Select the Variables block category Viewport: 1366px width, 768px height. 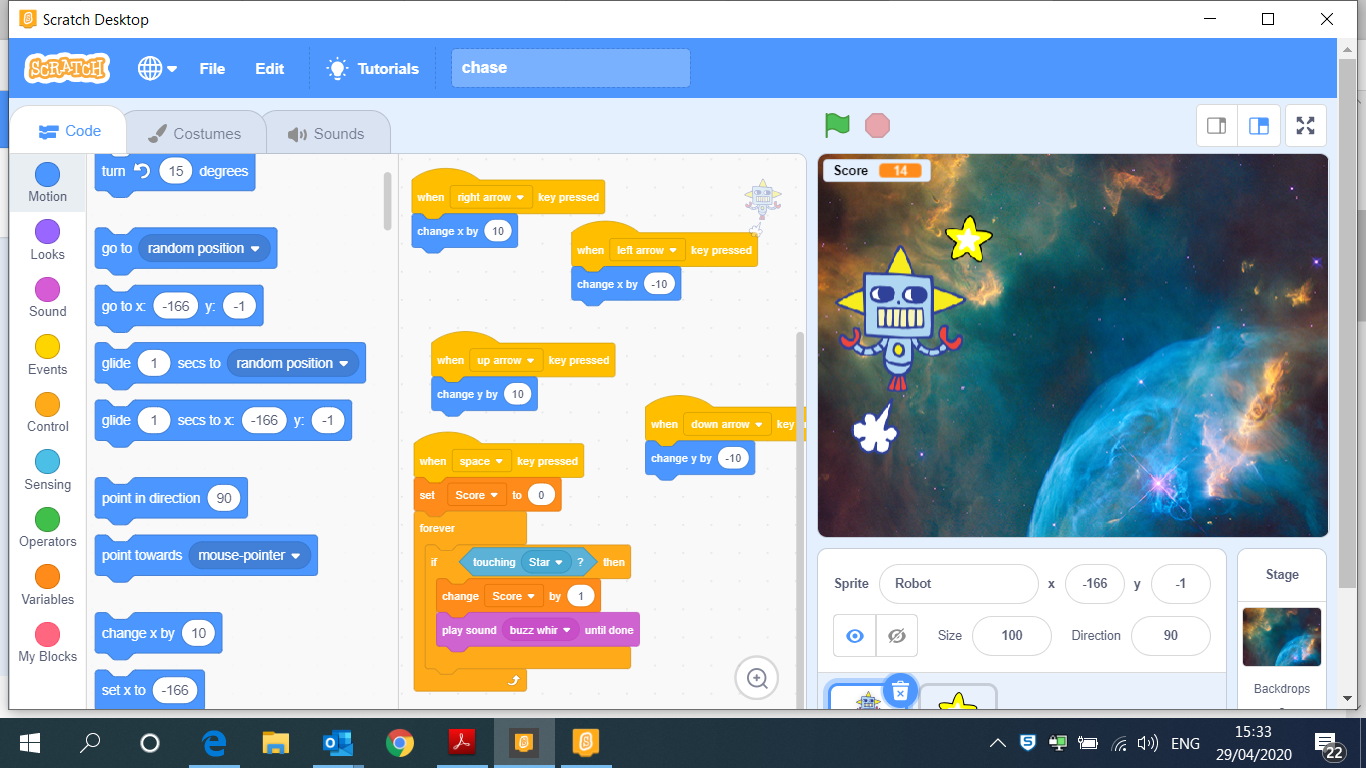[47, 586]
